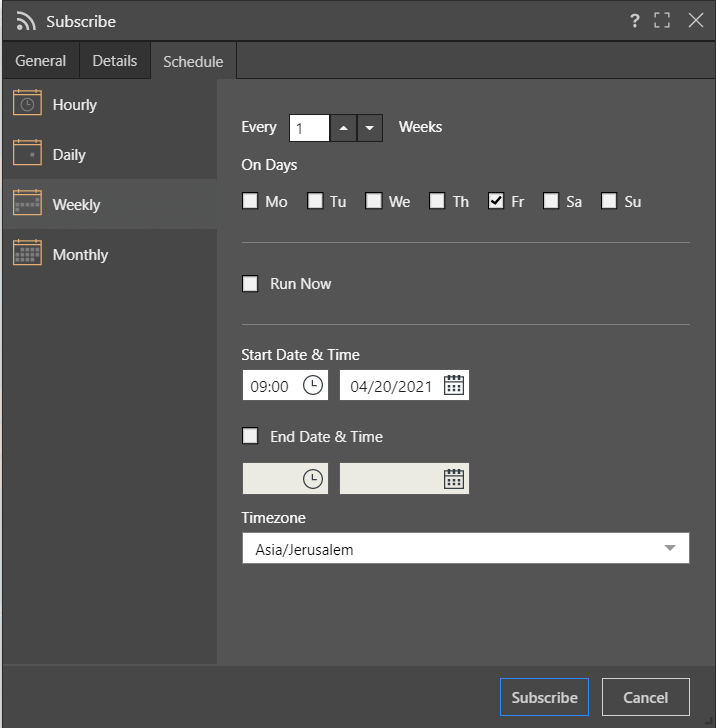716x728 pixels.
Task: Uncheck the Fr day checkbox
Action: tap(496, 201)
